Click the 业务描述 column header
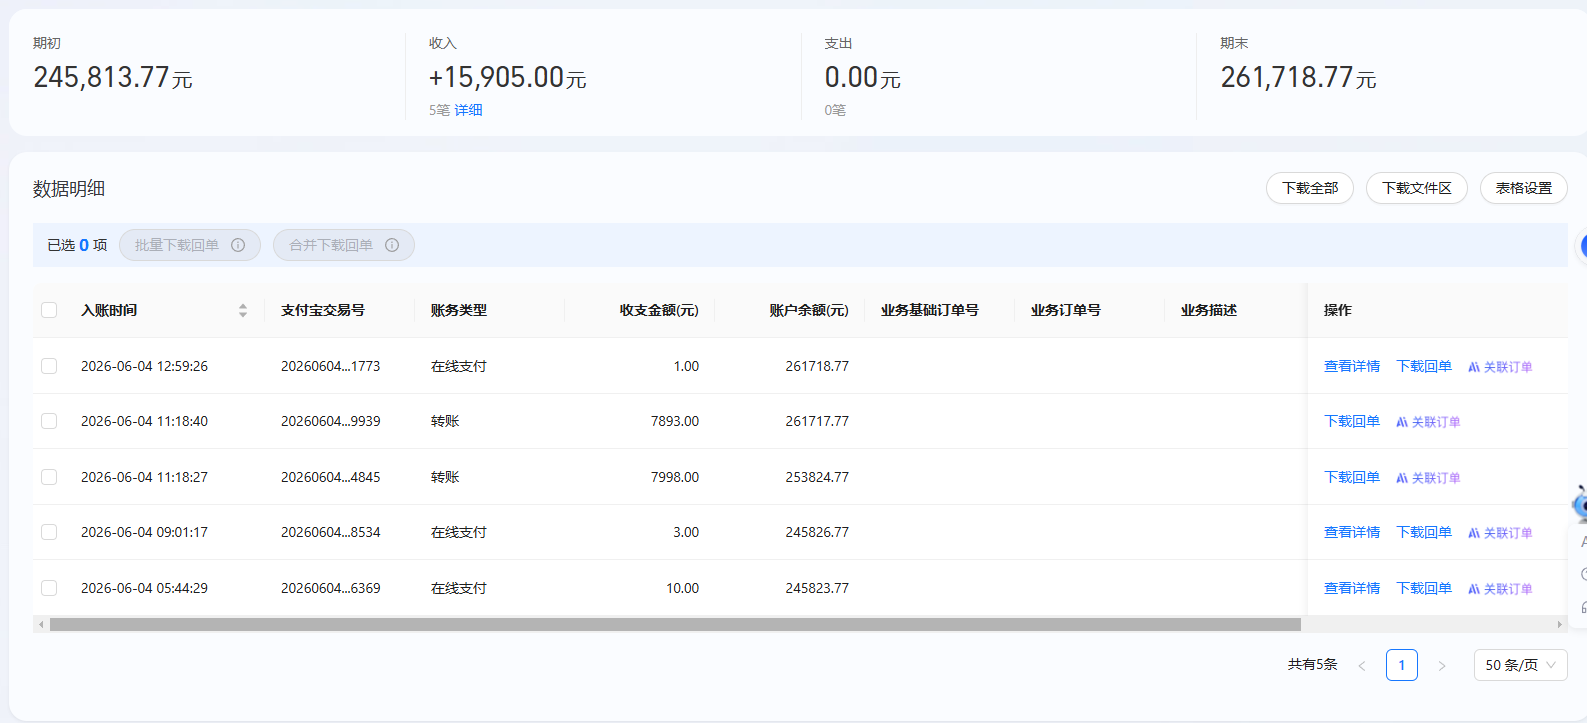The height and width of the screenshot is (723, 1587). (x=1209, y=310)
